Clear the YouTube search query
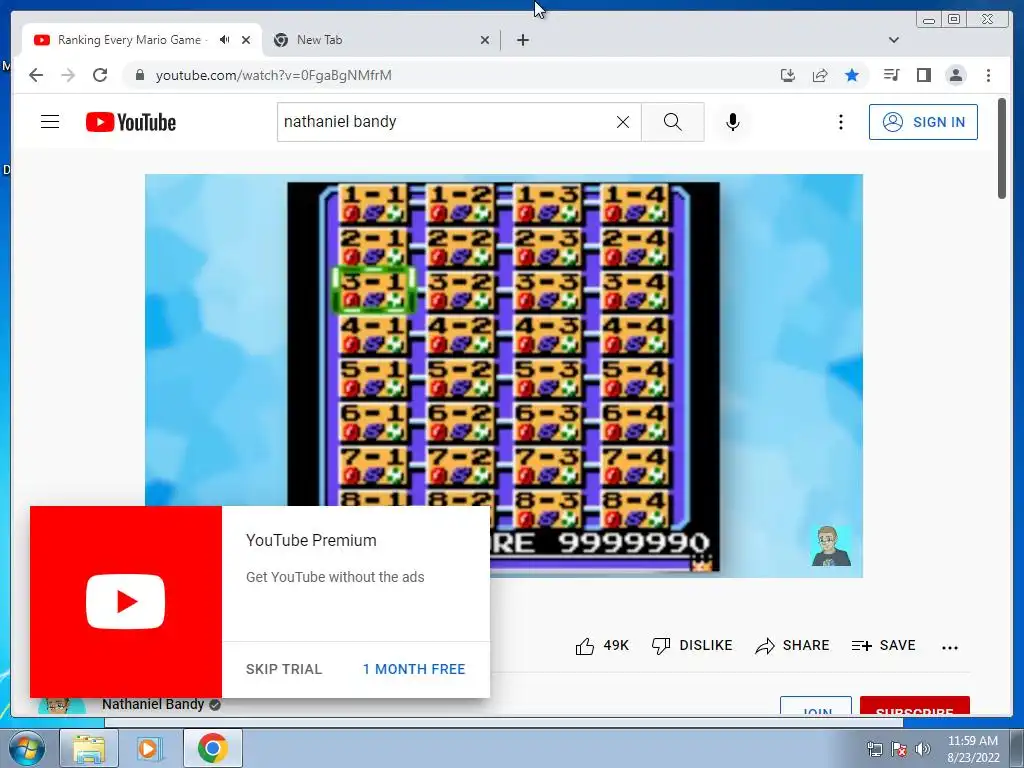Image resolution: width=1024 pixels, height=768 pixels. coord(623,121)
